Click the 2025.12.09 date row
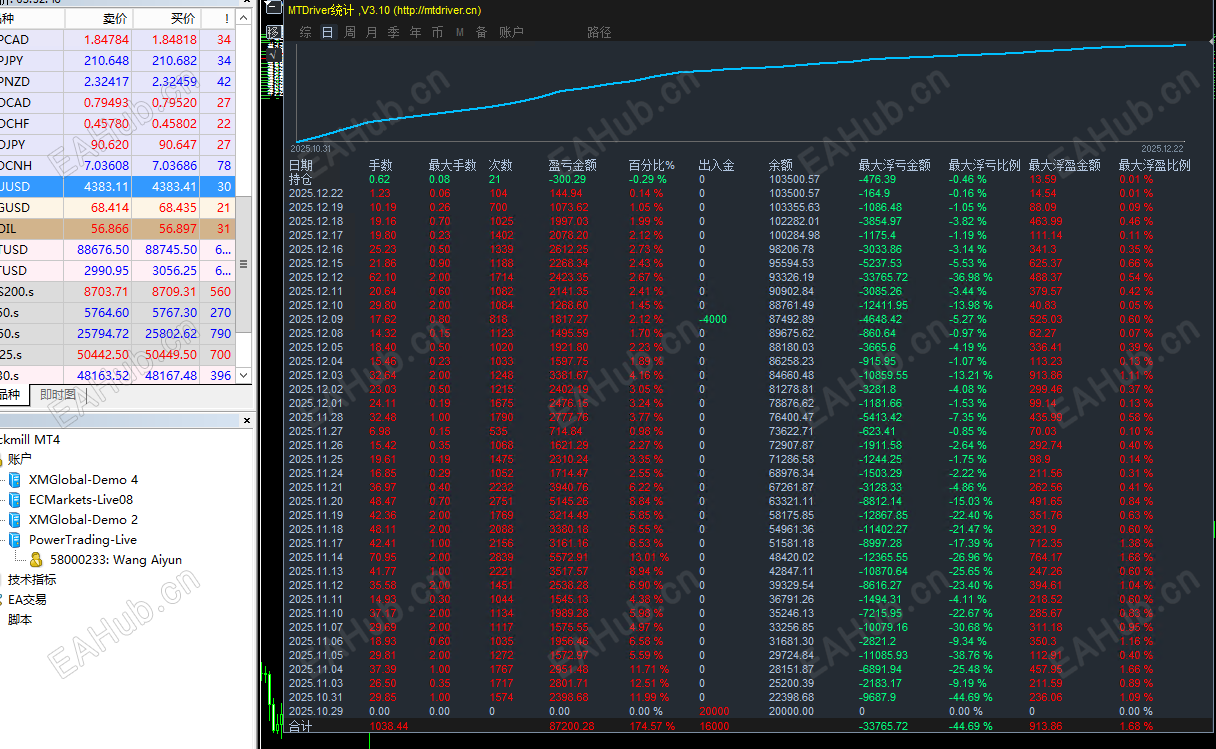Viewport: 1216px width, 749px height. pos(316,320)
